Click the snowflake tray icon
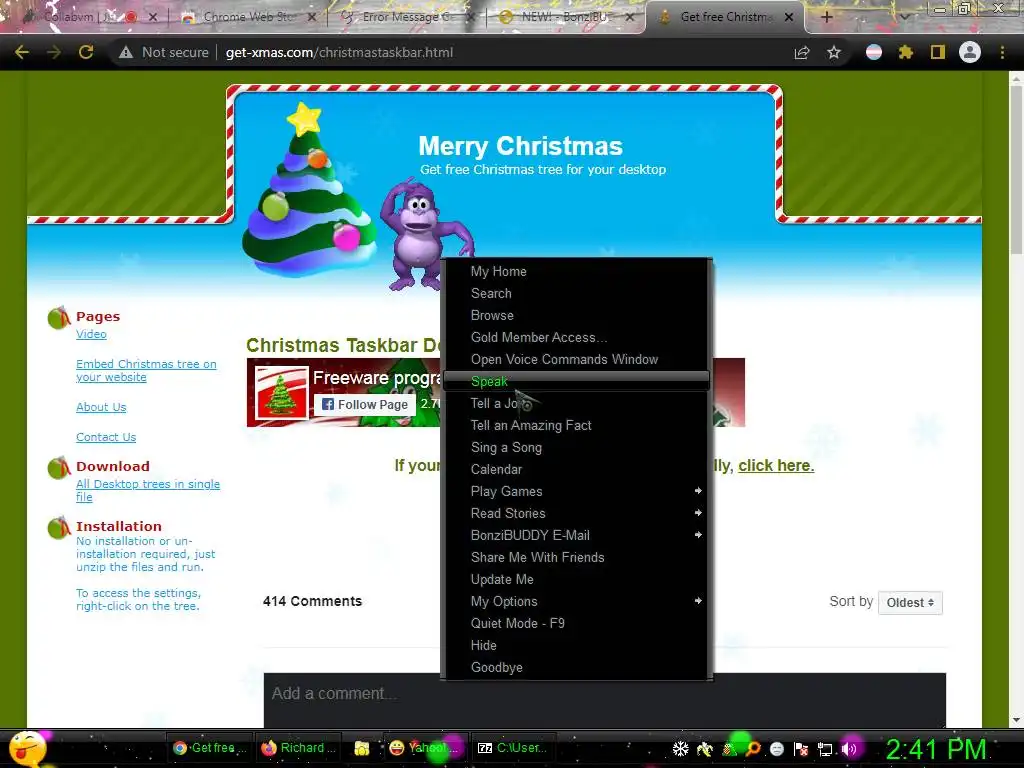This screenshot has width=1024, height=768. point(680,749)
